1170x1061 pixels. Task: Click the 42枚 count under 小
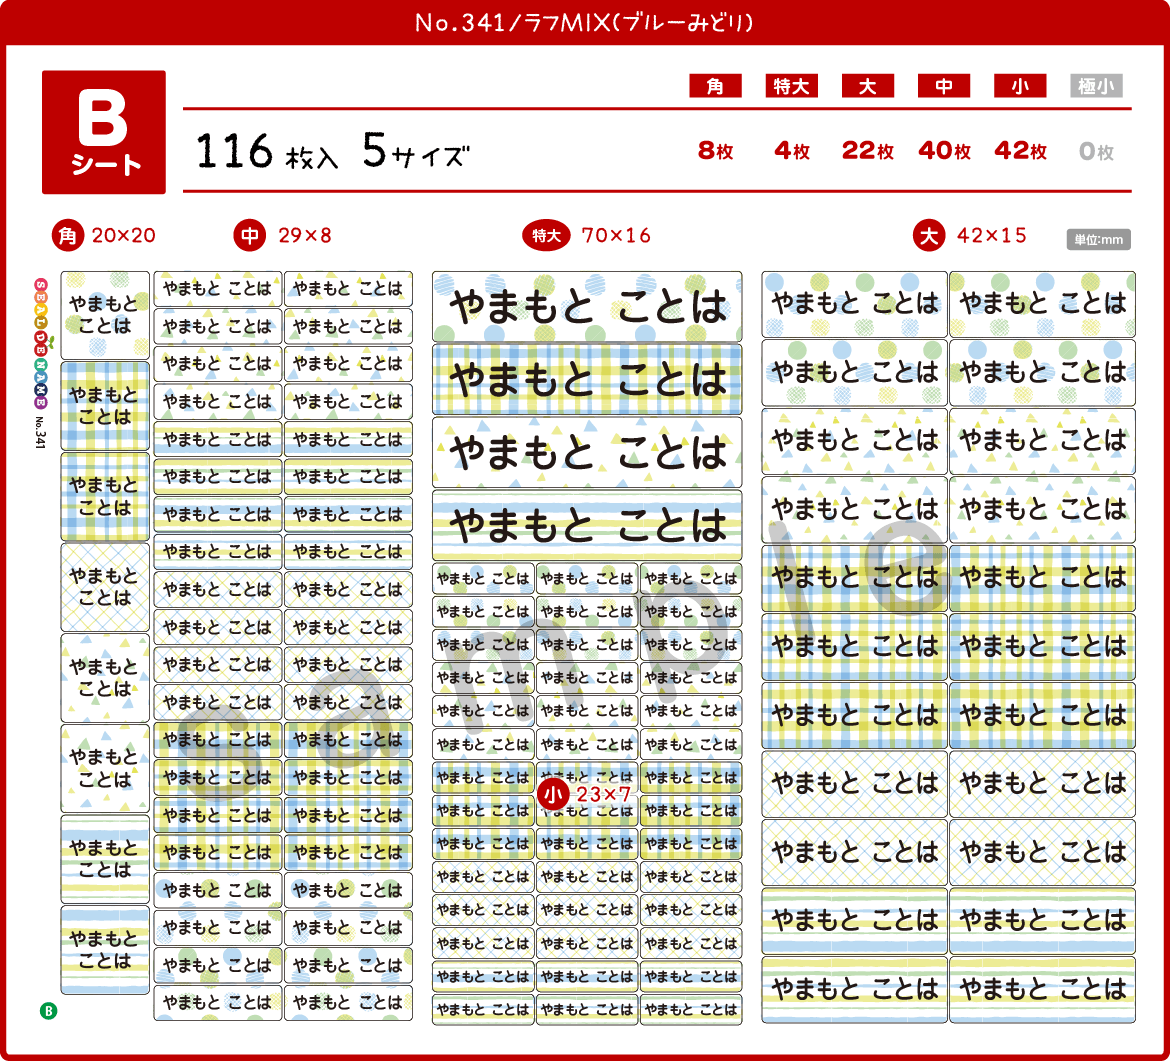1021,151
